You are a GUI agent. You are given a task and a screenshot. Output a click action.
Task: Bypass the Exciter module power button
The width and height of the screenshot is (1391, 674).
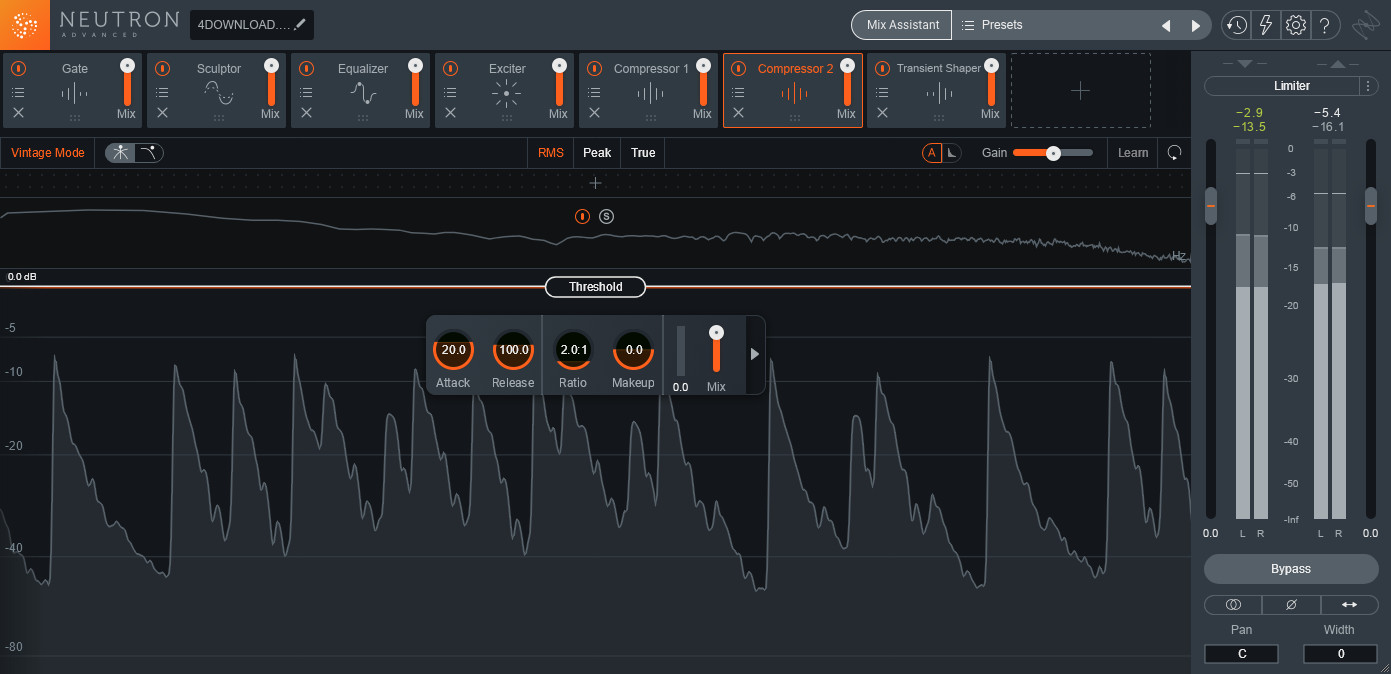coord(450,69)
